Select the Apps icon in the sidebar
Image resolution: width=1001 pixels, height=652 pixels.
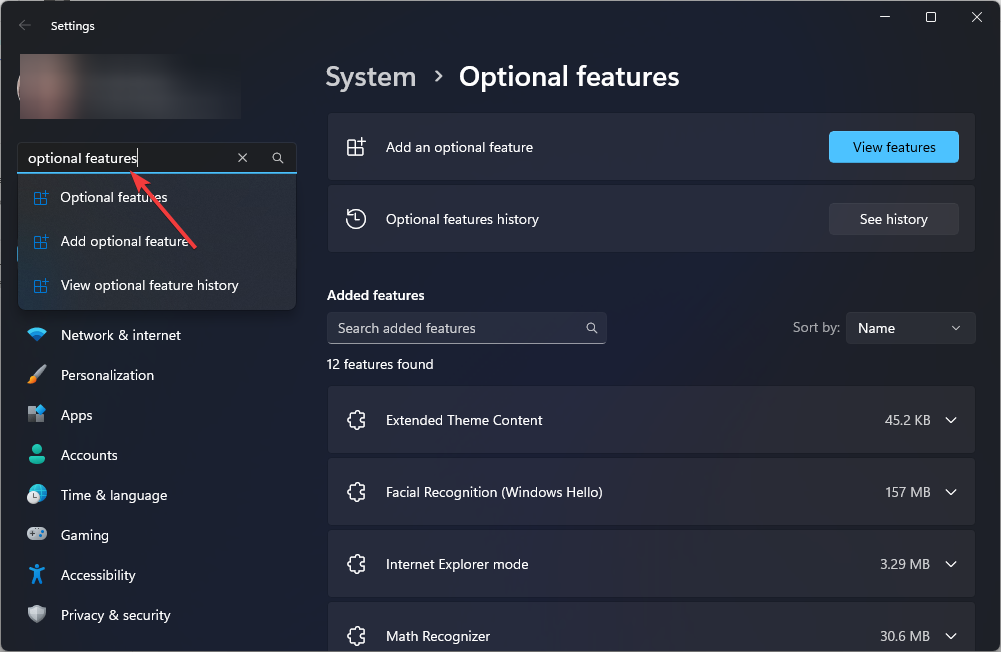(37, 415)
